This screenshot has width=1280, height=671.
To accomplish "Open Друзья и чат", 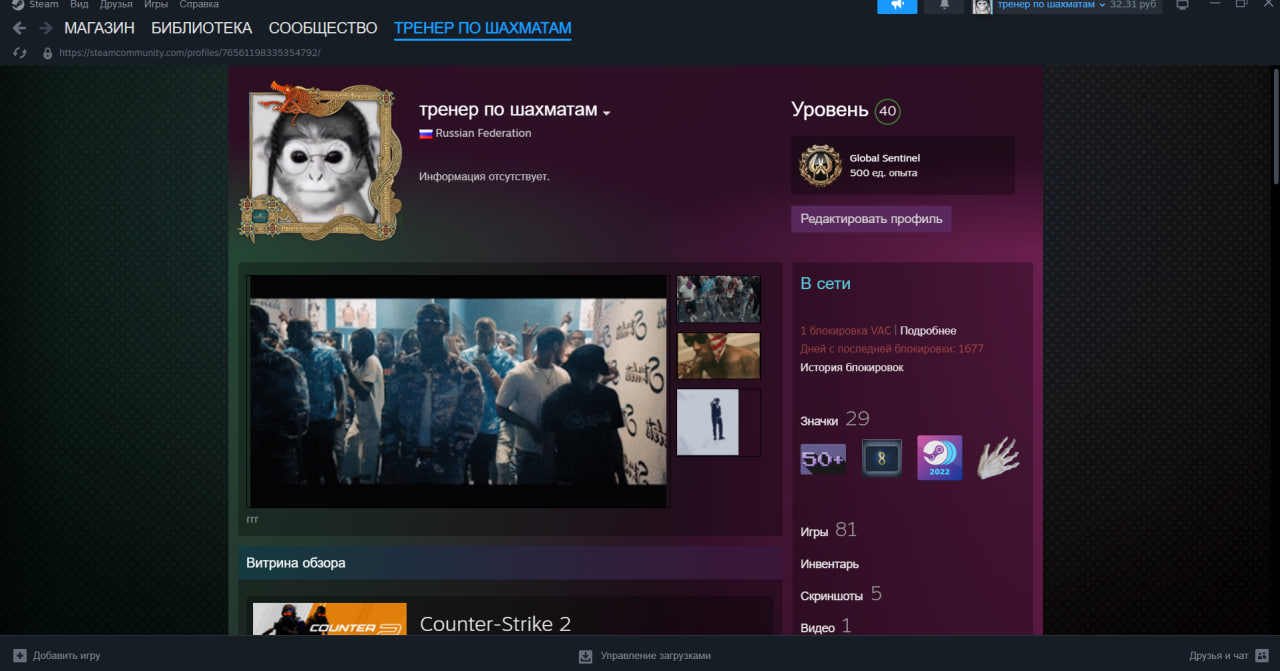I will pos(1219,656).
